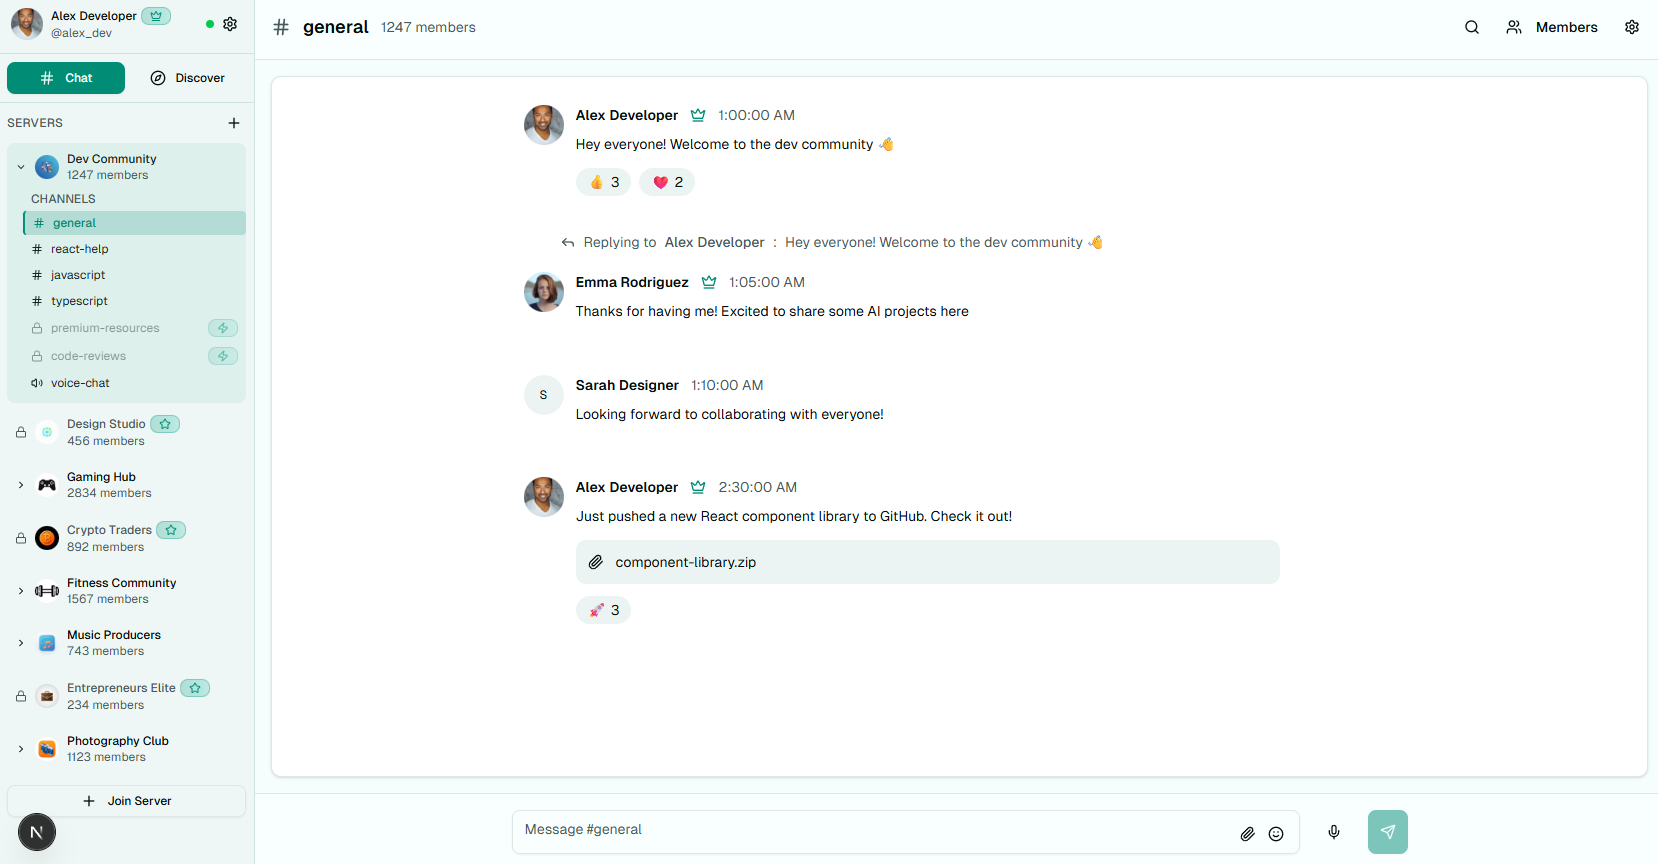Toggle the heart reaction on welcome message

pyautogui.click(x=667, y=182)
